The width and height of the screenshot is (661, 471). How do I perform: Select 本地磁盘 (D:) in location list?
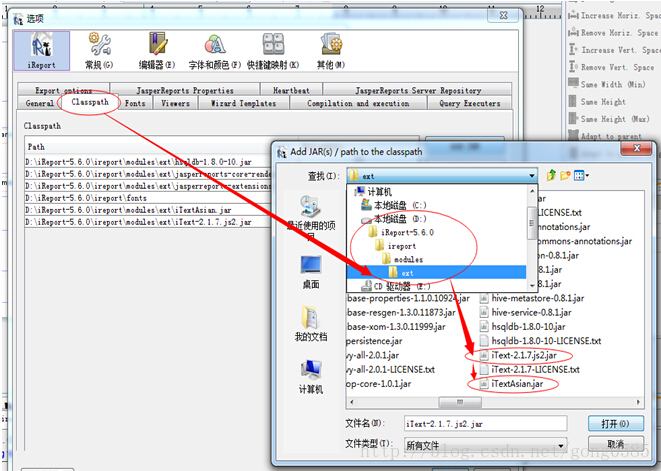click(x=436, y=219)
